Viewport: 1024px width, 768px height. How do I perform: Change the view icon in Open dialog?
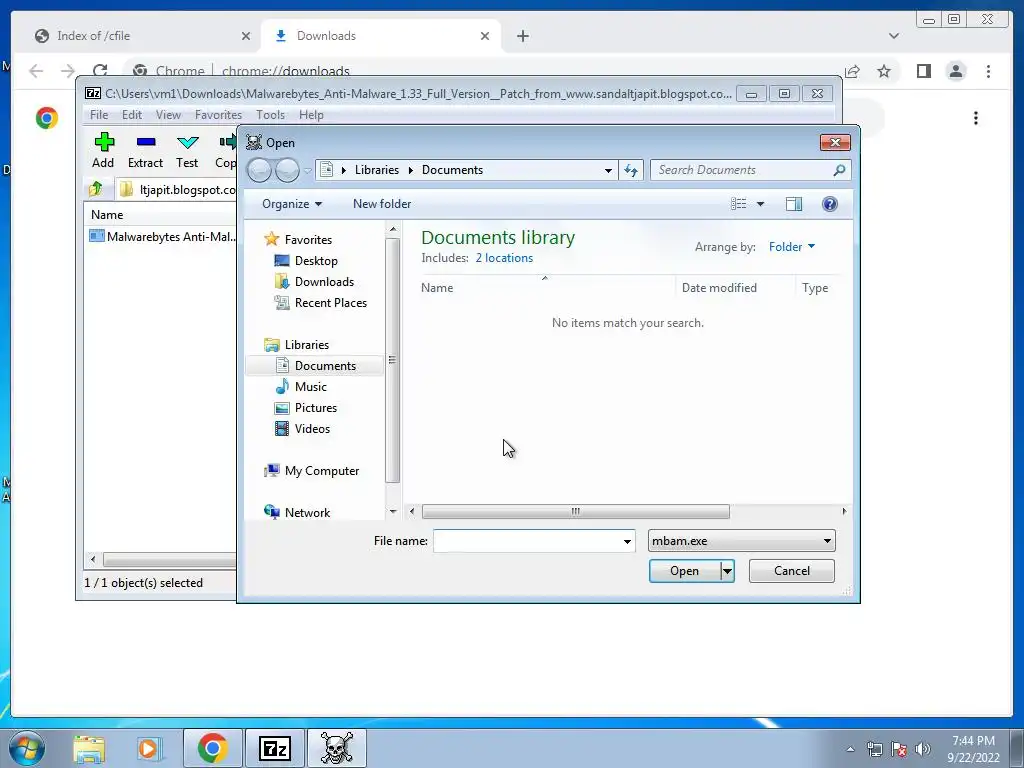click(739, 204)
